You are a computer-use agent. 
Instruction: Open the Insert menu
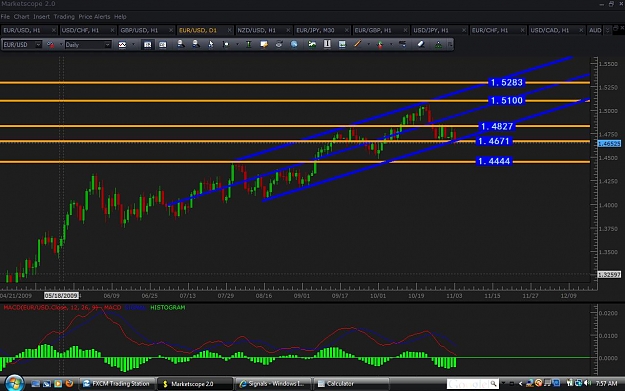pos(41,17)
